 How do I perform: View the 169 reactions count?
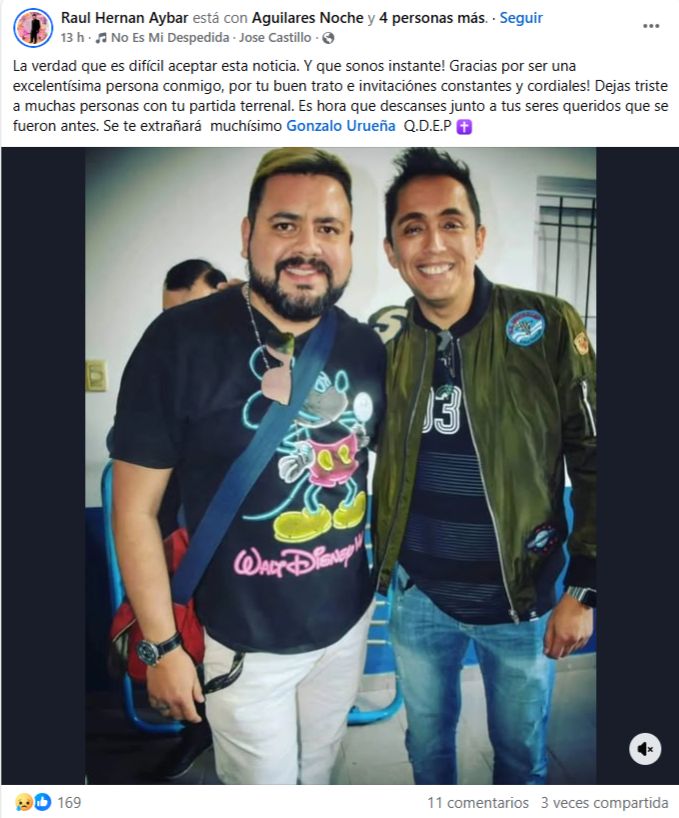pyautogui.click(x=69, y=802)
